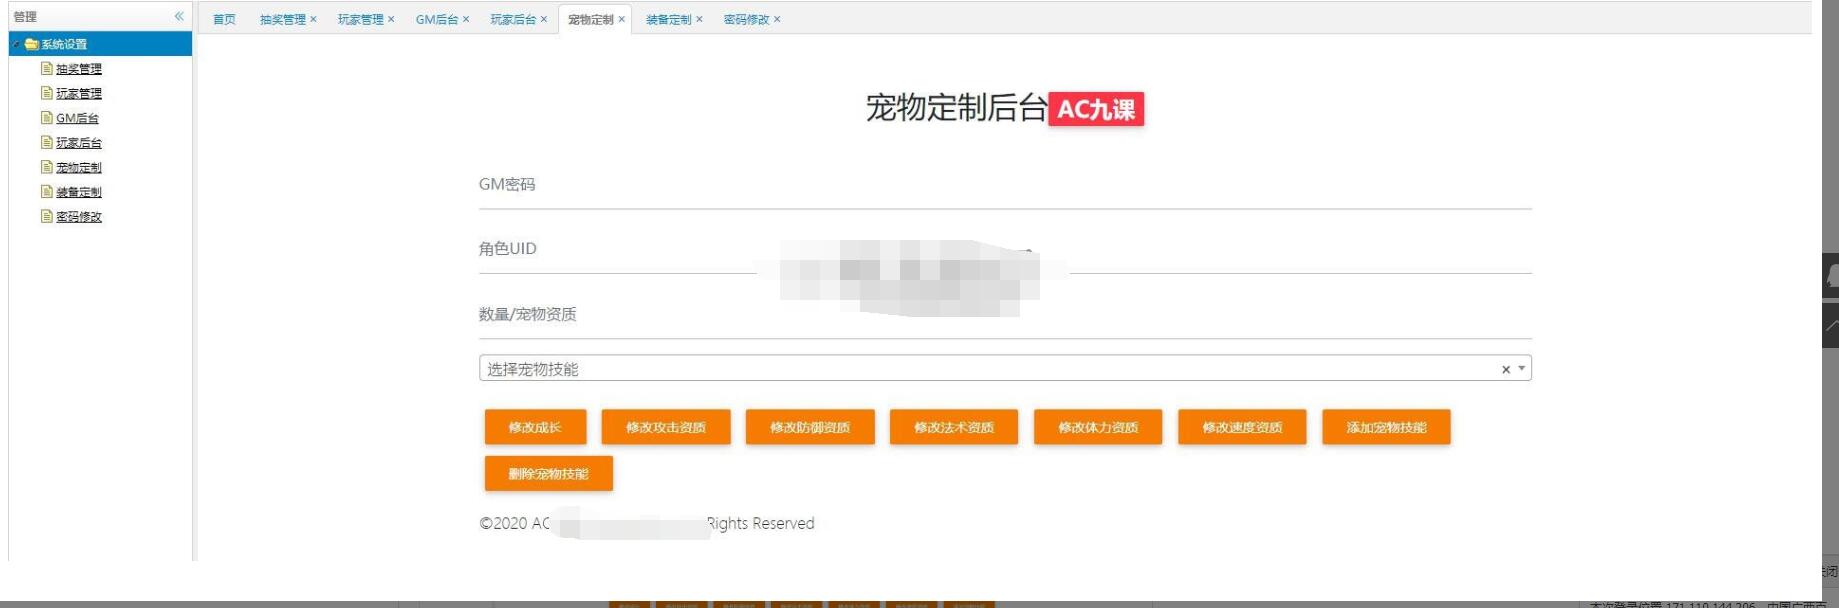
Task: Click the 修改成长 button
Action: (535, 427)
